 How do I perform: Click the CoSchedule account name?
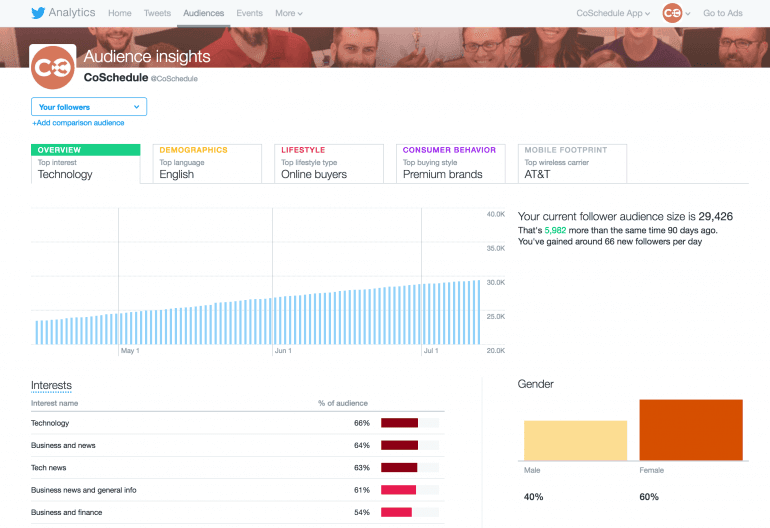coord(116,78)
